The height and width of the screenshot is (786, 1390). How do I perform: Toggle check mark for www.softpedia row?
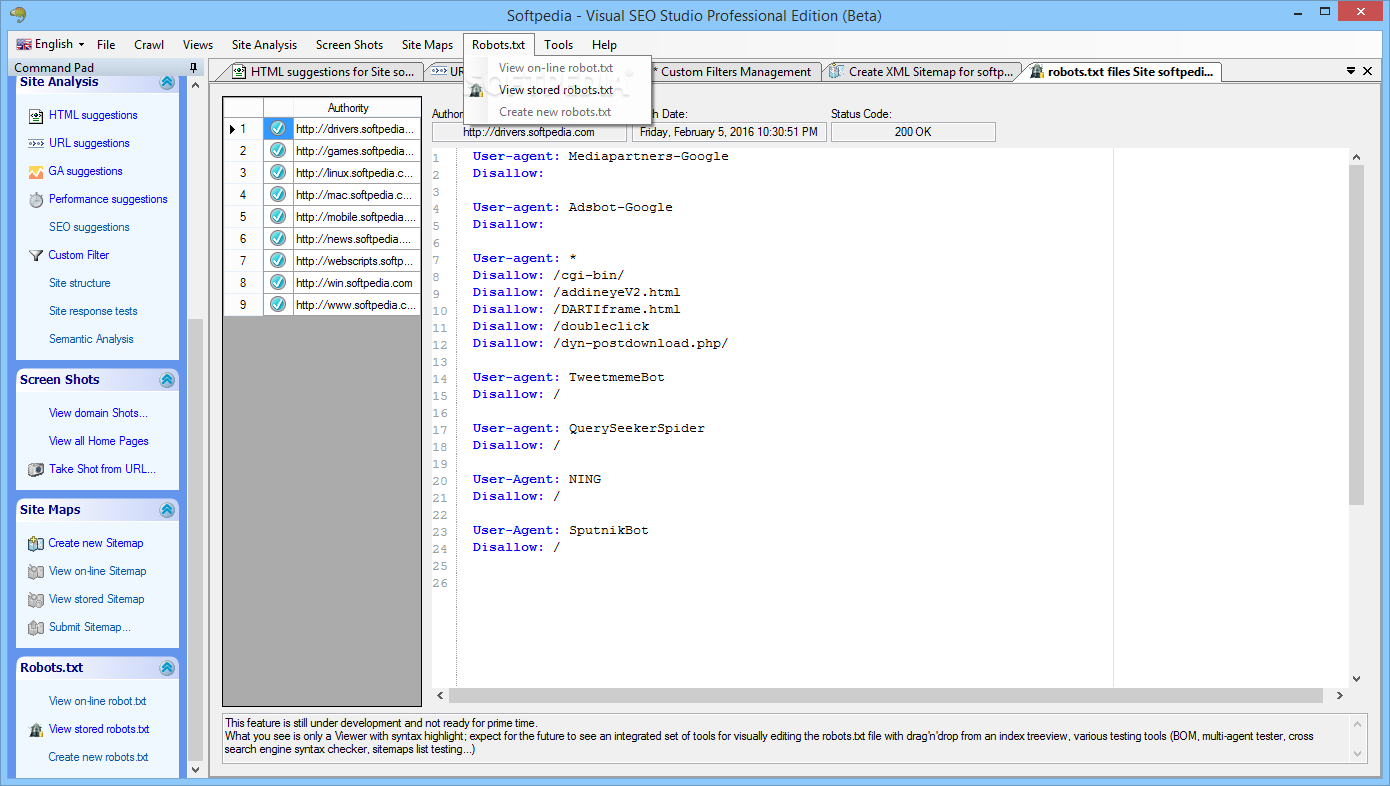(x=278, y=305)
